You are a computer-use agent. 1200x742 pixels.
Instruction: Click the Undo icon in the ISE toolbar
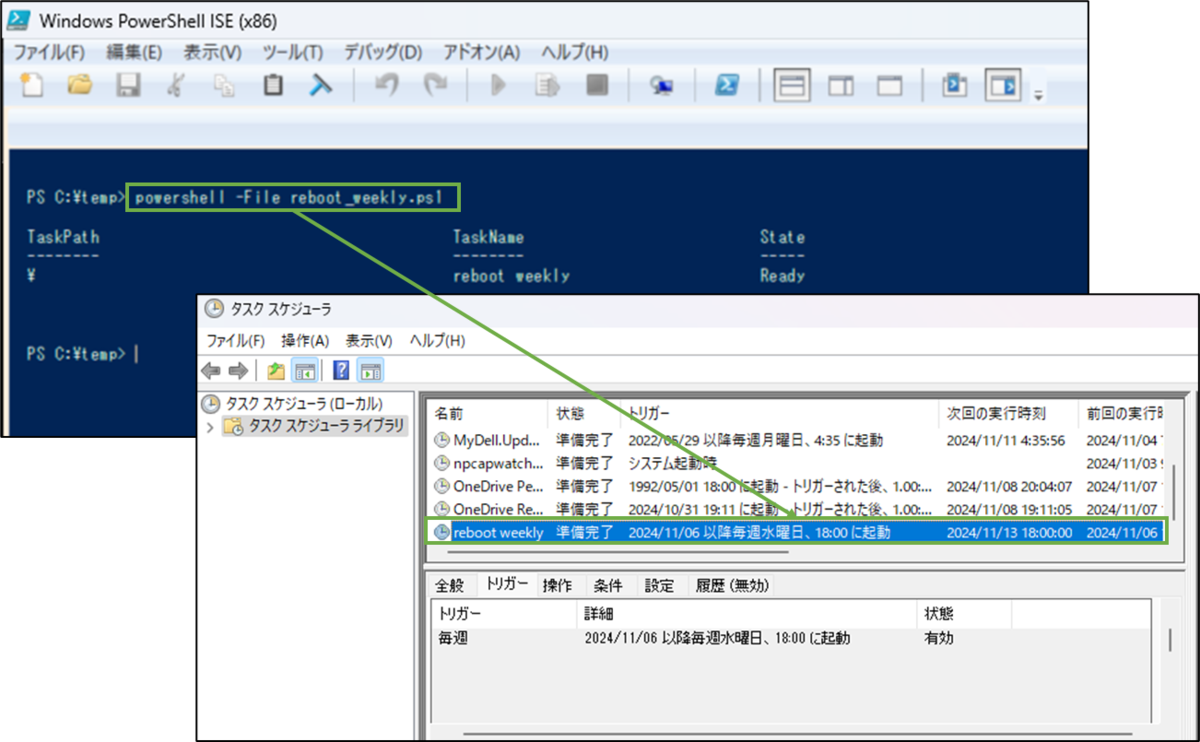[386, 85]
